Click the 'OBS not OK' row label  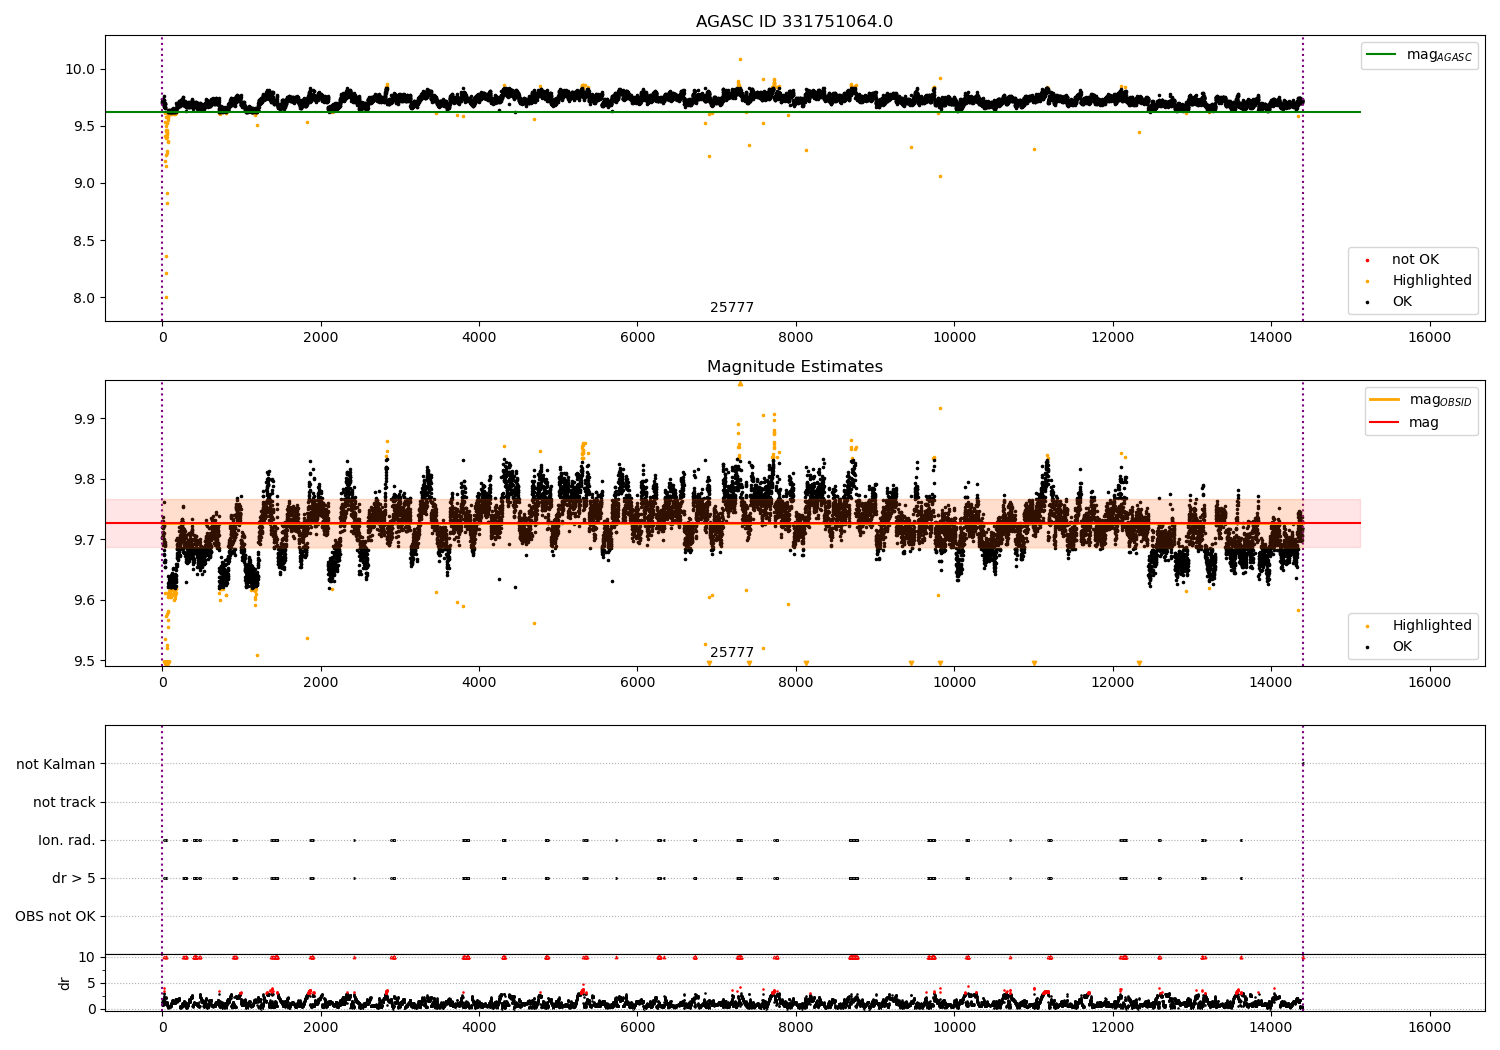click(x=55, y=916)
